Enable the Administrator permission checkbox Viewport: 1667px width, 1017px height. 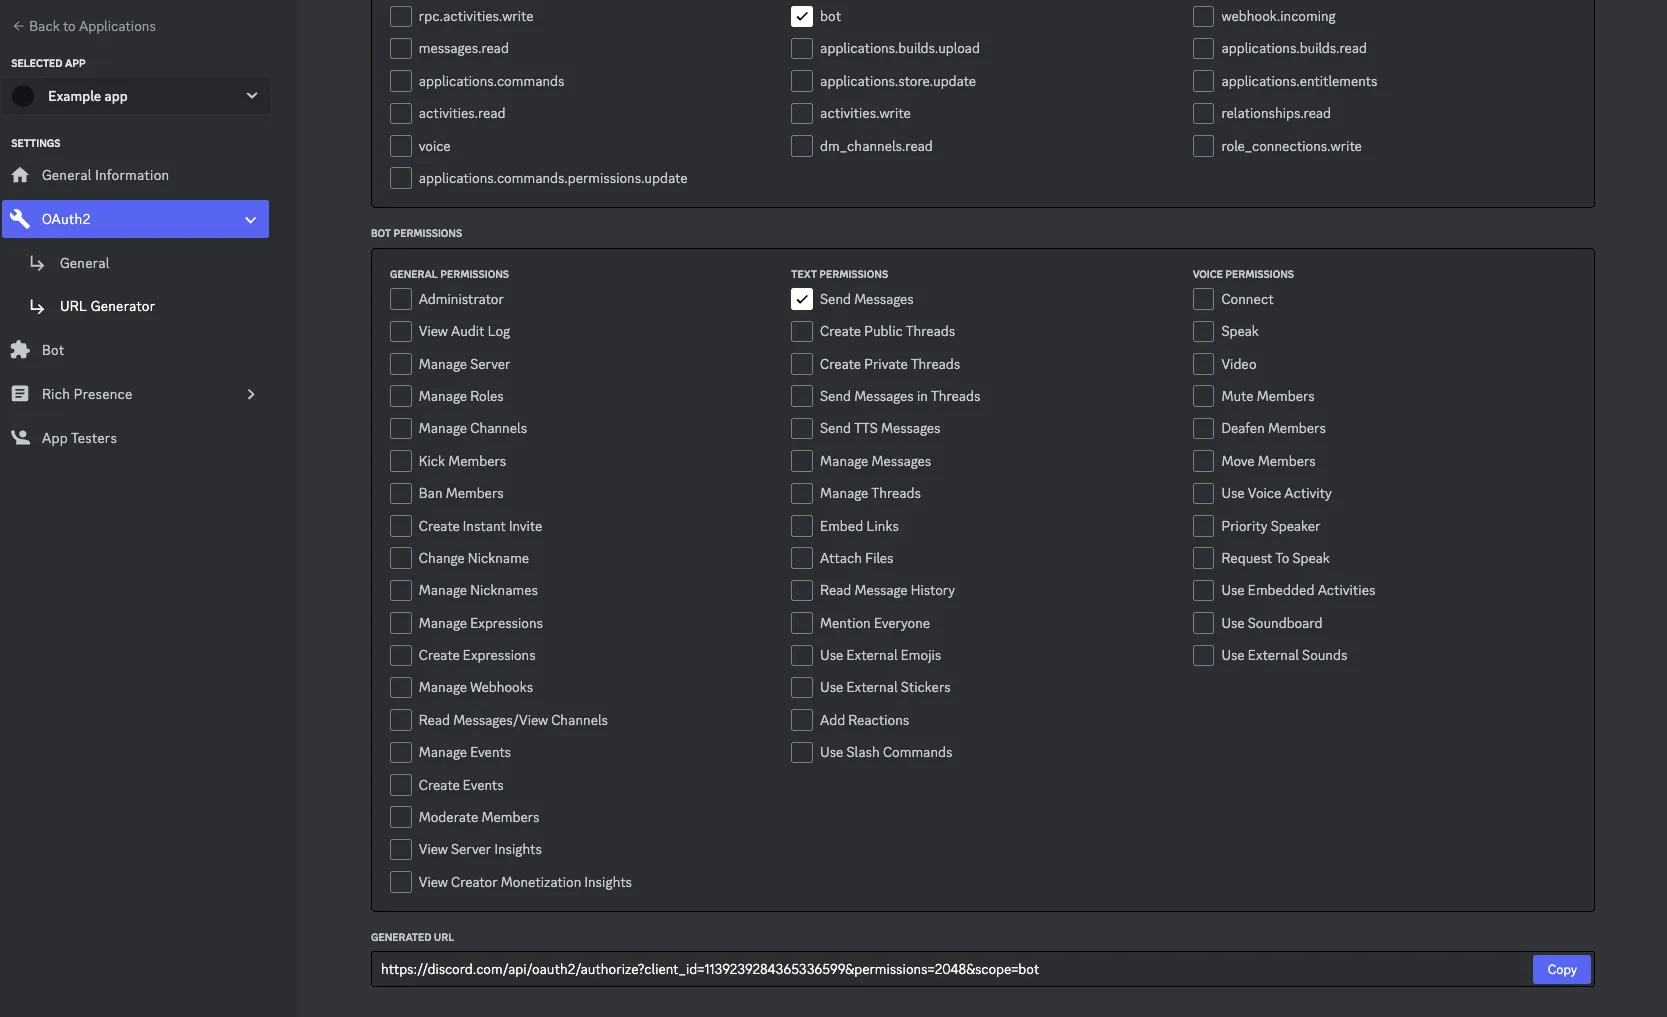[x=401, y=299]
